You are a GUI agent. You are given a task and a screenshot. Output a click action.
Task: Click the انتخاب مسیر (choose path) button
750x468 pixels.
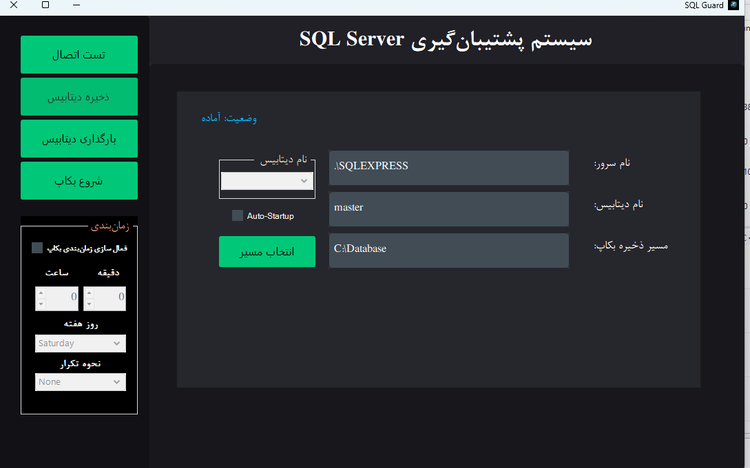click(267, 252)
